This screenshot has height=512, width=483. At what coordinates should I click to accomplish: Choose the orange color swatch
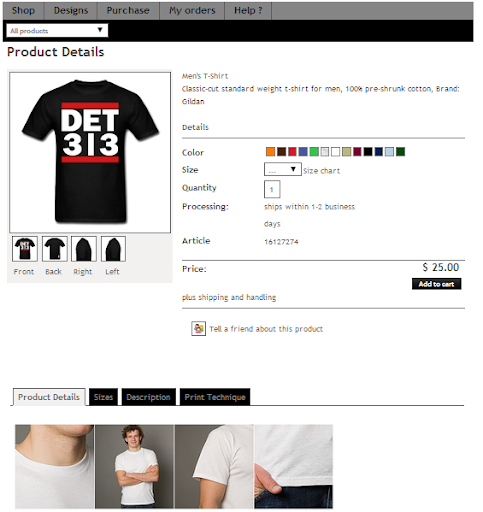tap(270, 152)
